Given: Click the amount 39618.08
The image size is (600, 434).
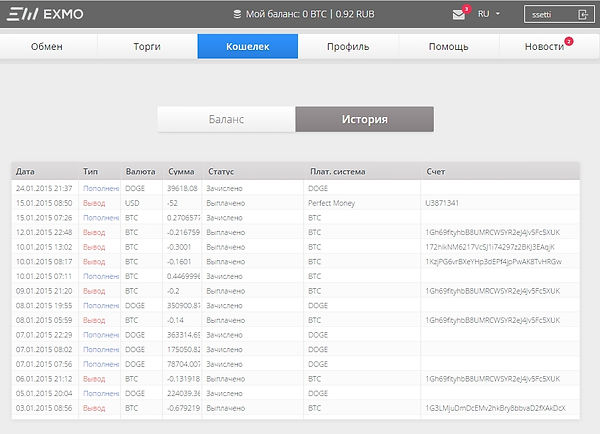Looking at the screenshot, I should pos(182,188).
